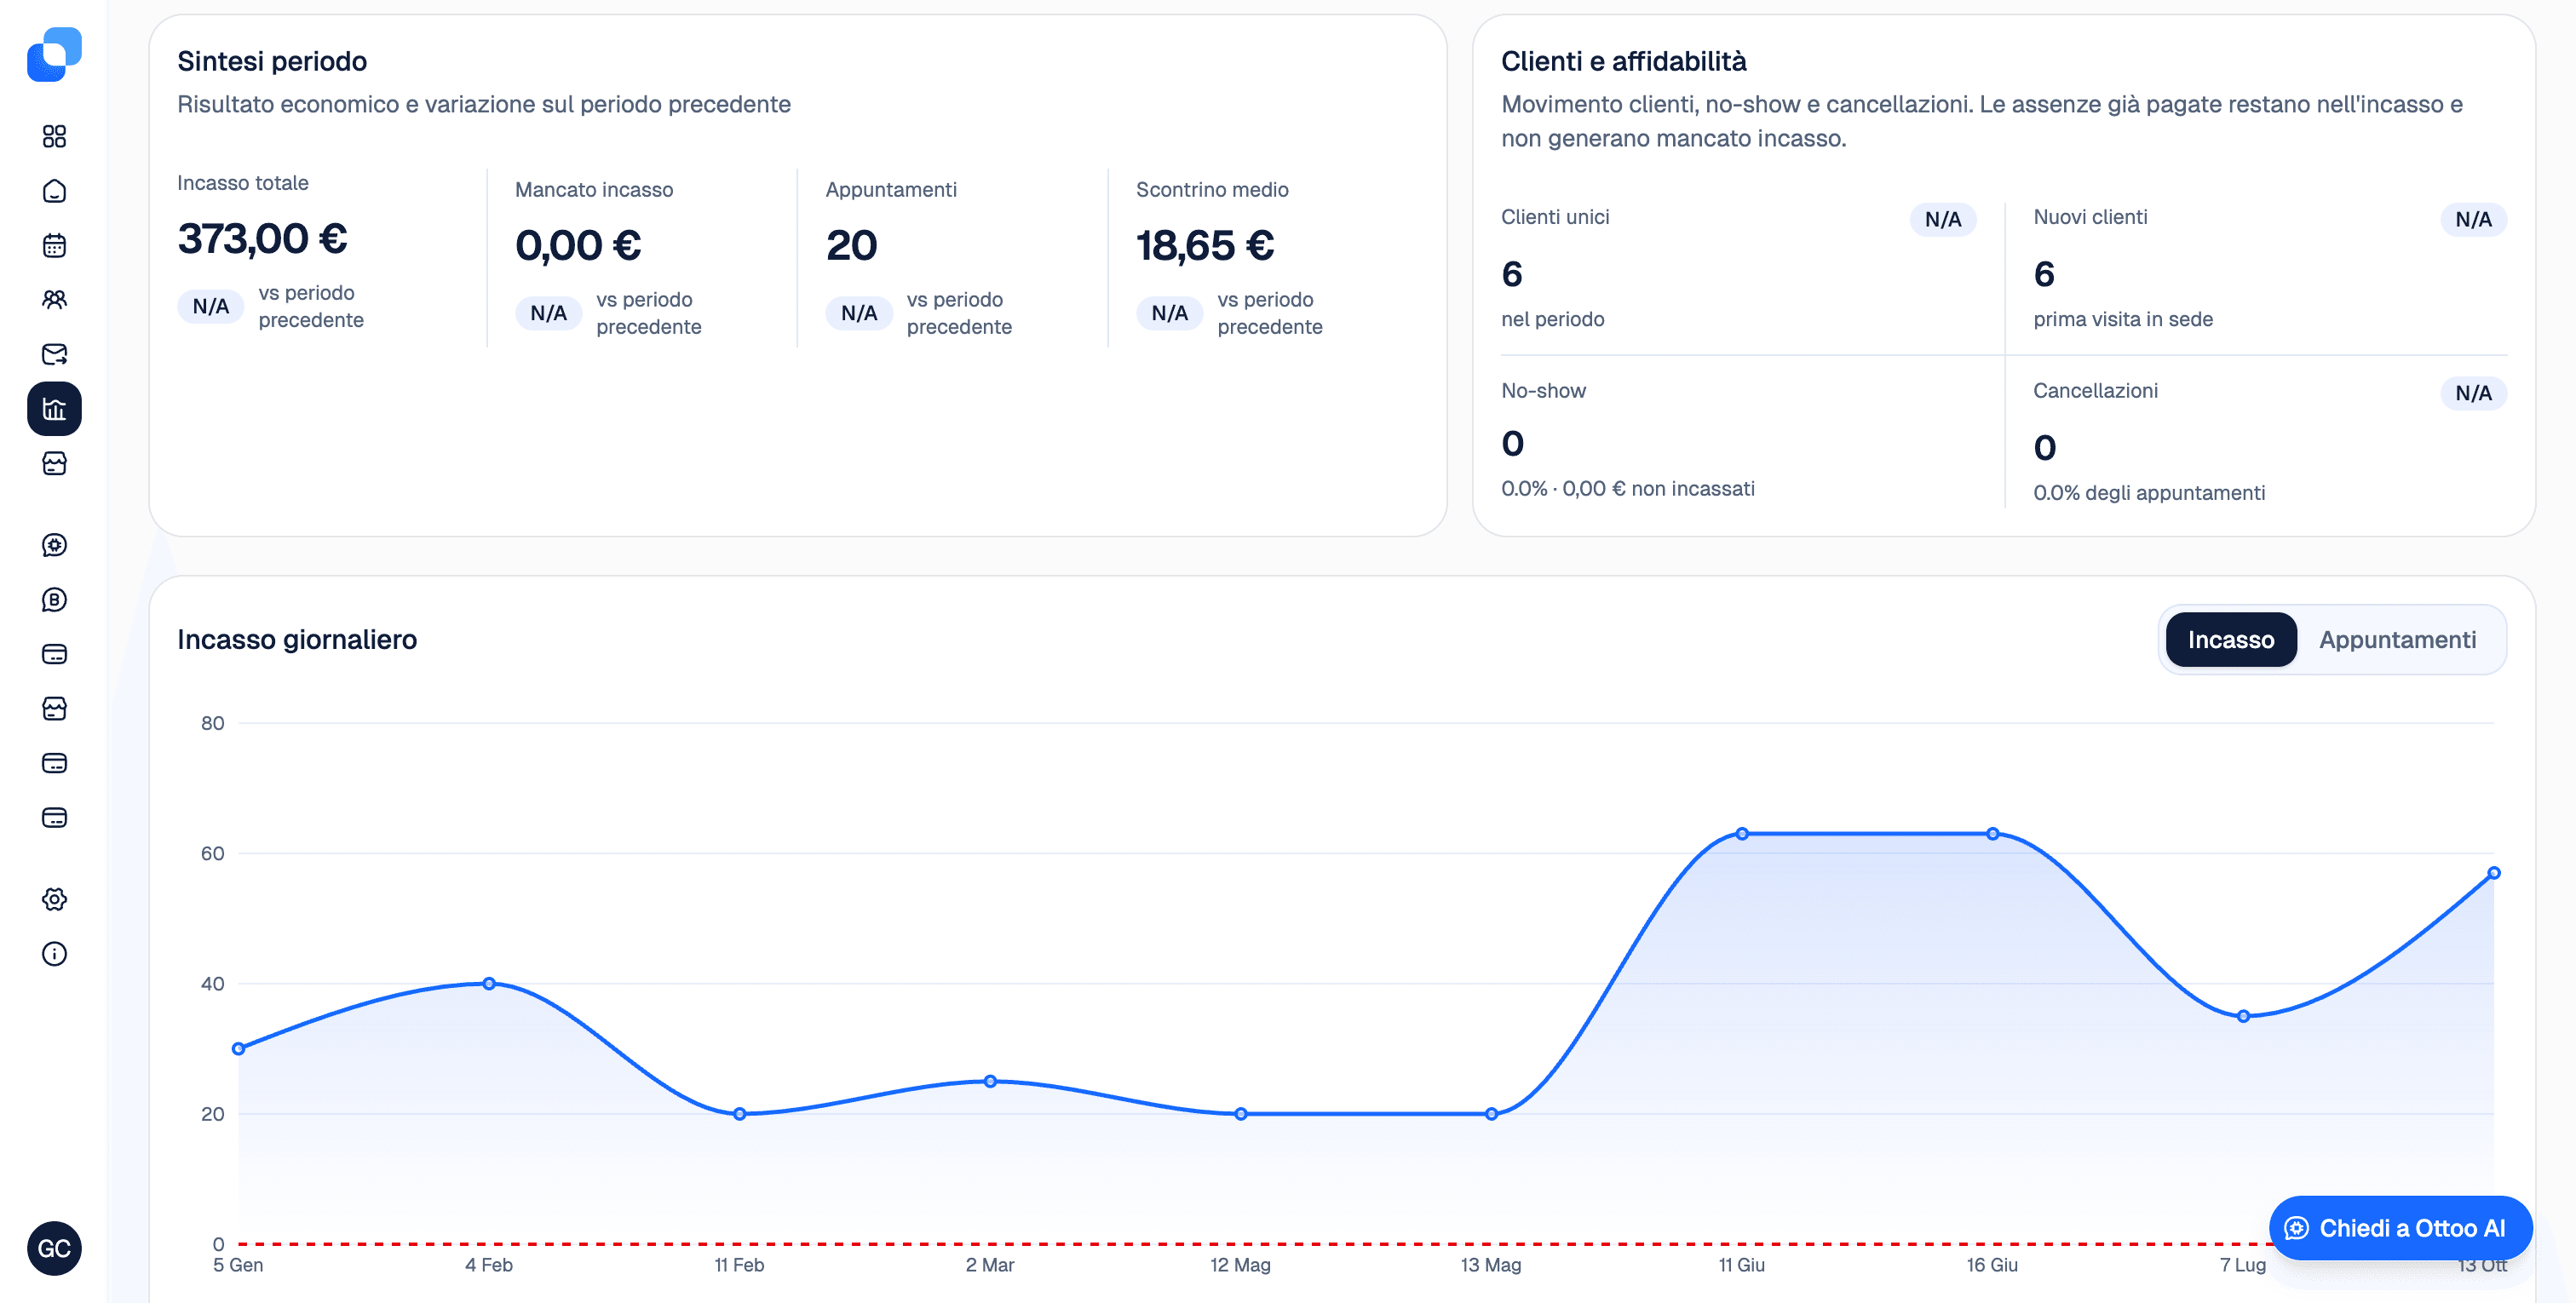The height and width of the screenshot is (1303, 2576).
Task: Click the Sintesi periodo heading
Action: point(272,61)
